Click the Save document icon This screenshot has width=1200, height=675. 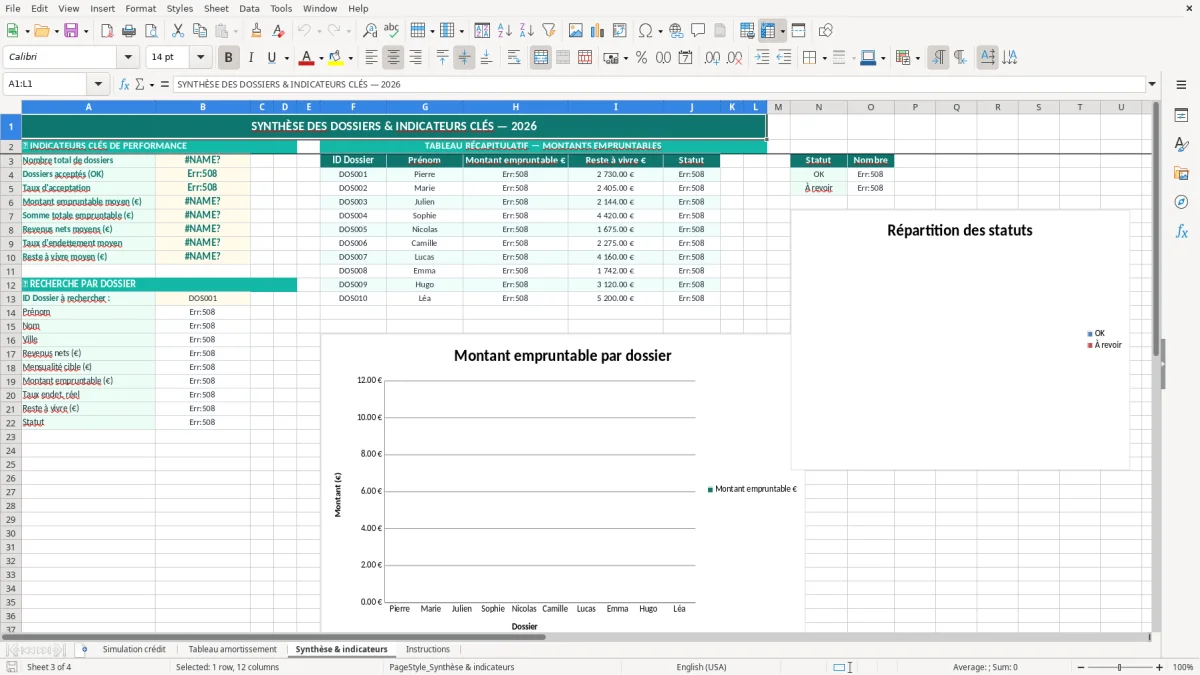[x=71, y=31]
